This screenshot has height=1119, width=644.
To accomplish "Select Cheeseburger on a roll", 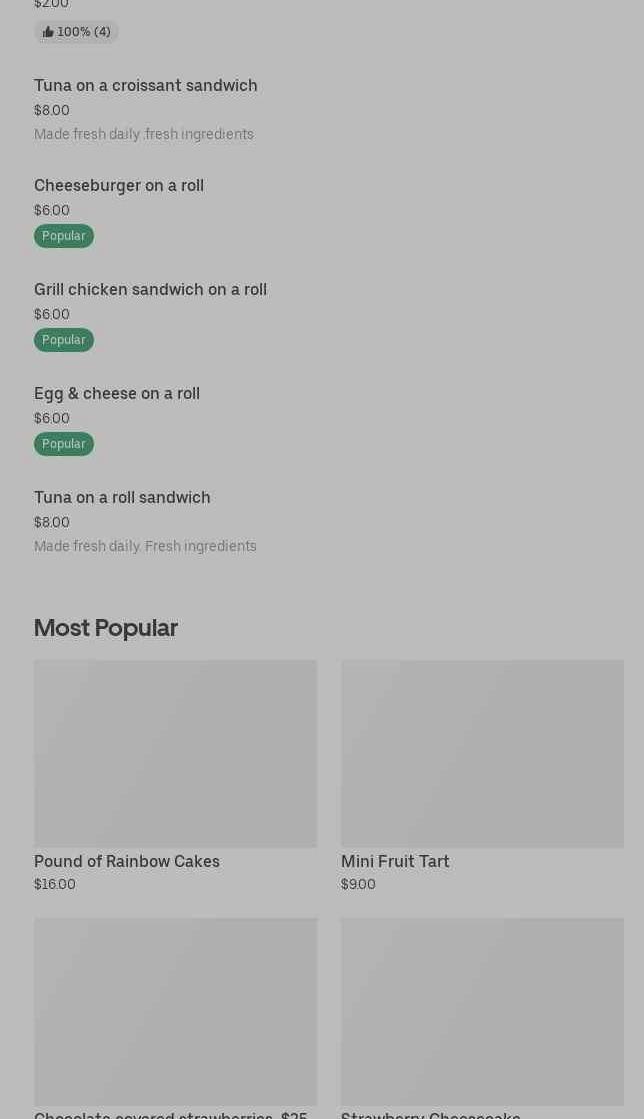I will click(119, 186).
